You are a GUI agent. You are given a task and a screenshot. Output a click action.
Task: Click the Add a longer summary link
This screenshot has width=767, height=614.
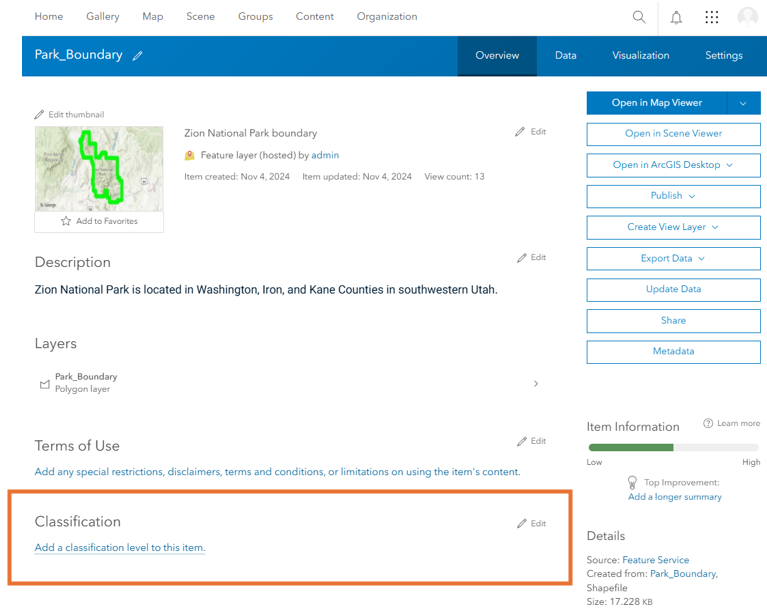[675, 497]
